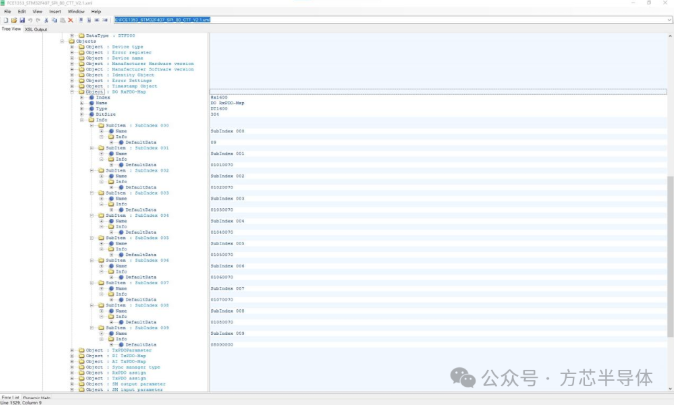The height and width of the screenshot is (408, 675).
Task: Click the folder icon beside Error register object
Action: coord(81,53)
